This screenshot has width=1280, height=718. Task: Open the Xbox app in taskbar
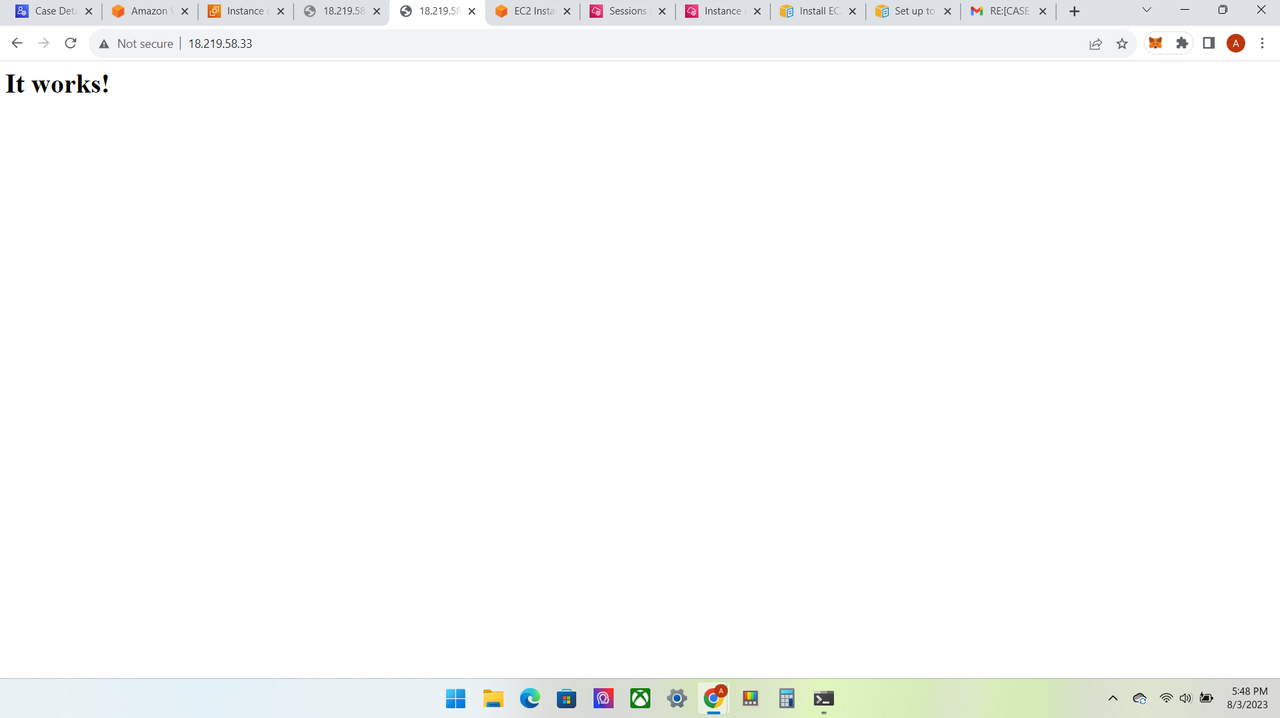(x=640, y=699)
